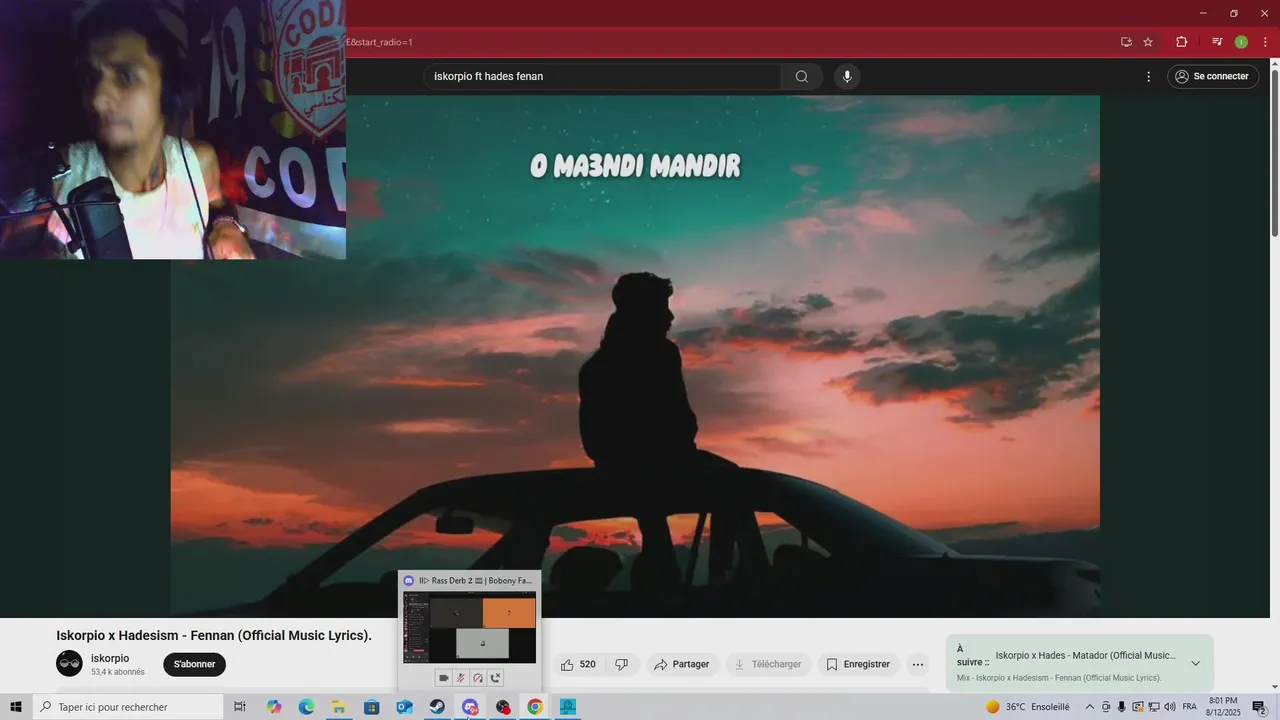Show hidden system tray icons chevron
The width and height of the screenshot is (1280, 720).
[x=1090, y=707]
